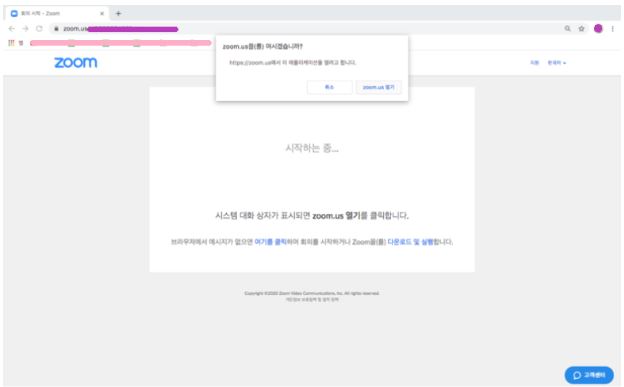Click the privacy policy footer link
Image resolution: width=624 pixels, height=387 pixels.
click(312, 299)
